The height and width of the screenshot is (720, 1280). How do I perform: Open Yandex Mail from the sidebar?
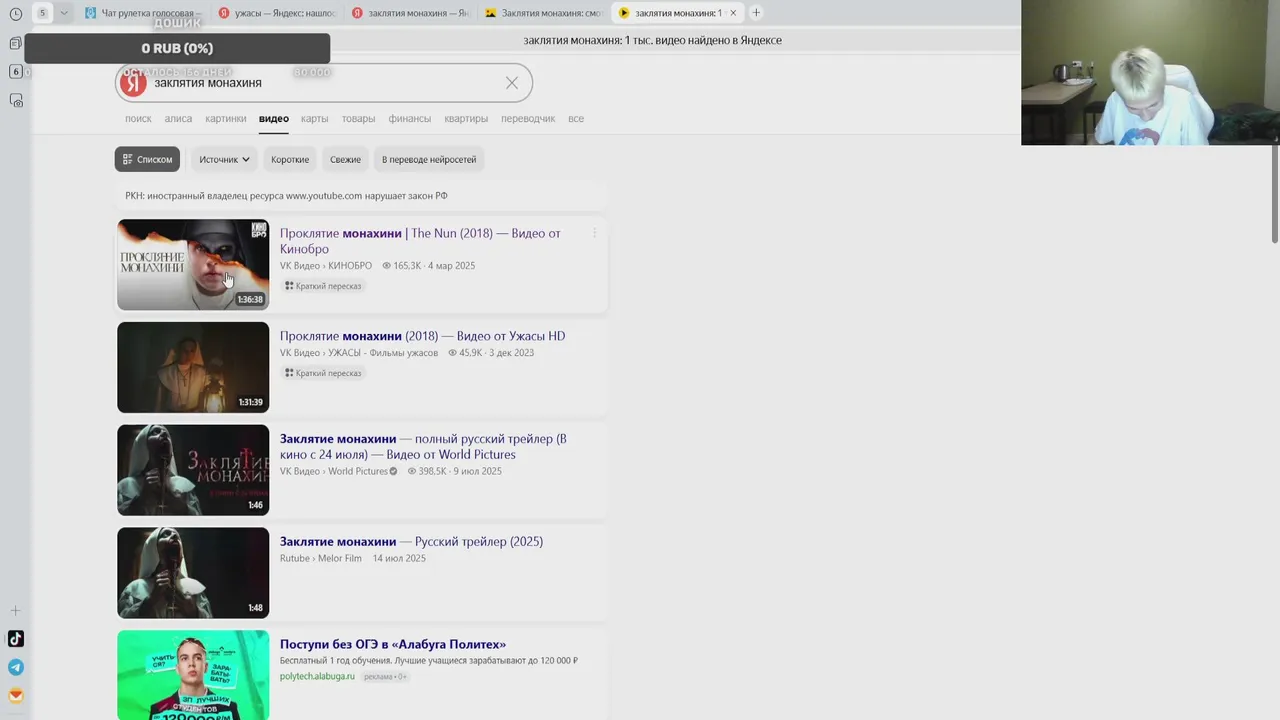(x=15, y=695)
